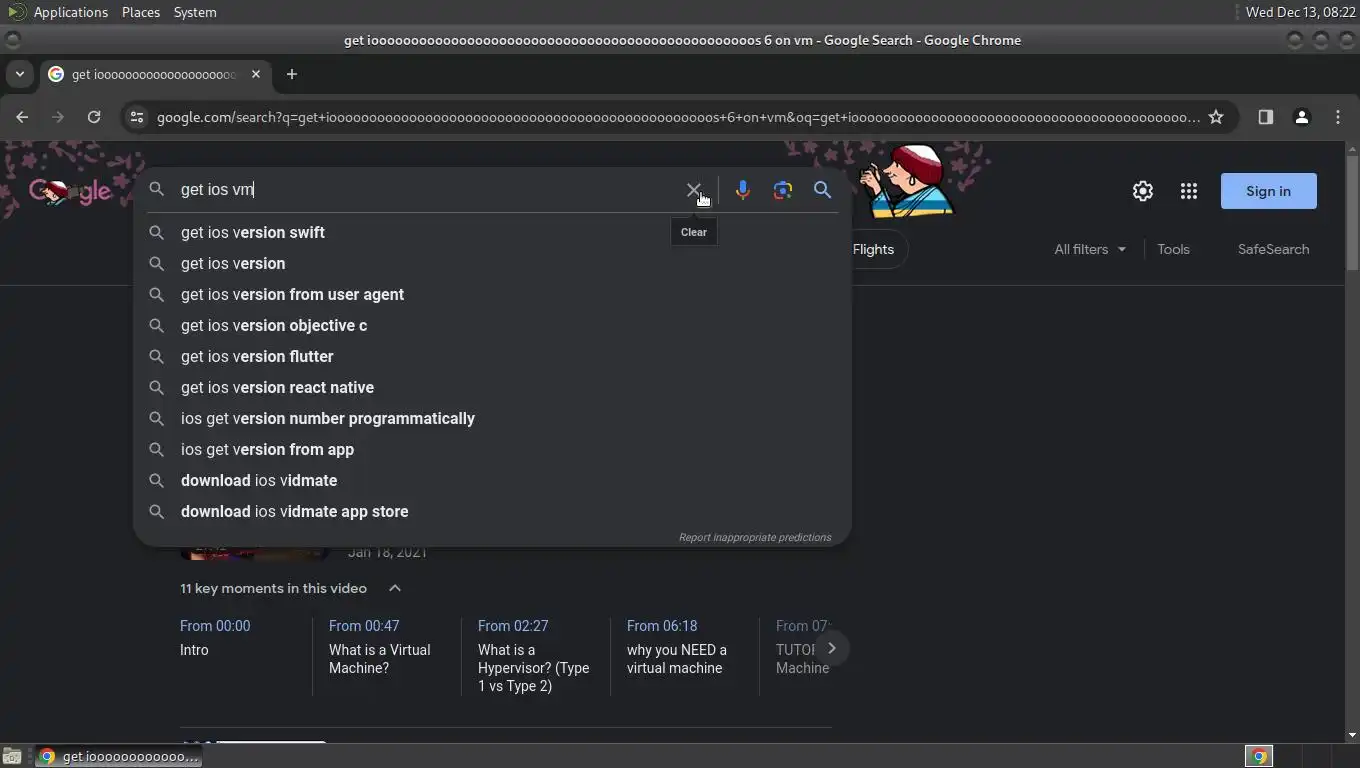Image resolution: width=1360 pixels, height=768 pixels.
Task: Clear the search box text
Action: (693, 190)
